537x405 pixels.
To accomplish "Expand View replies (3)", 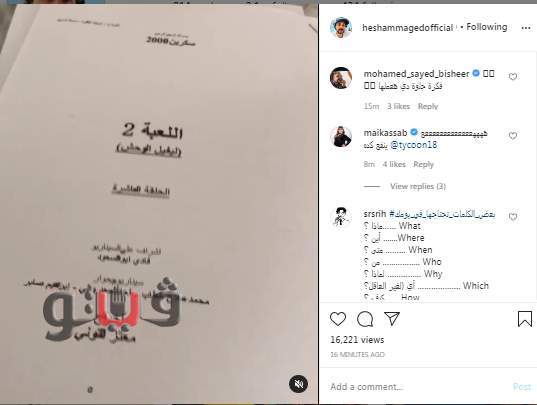I will coord(418,186).
